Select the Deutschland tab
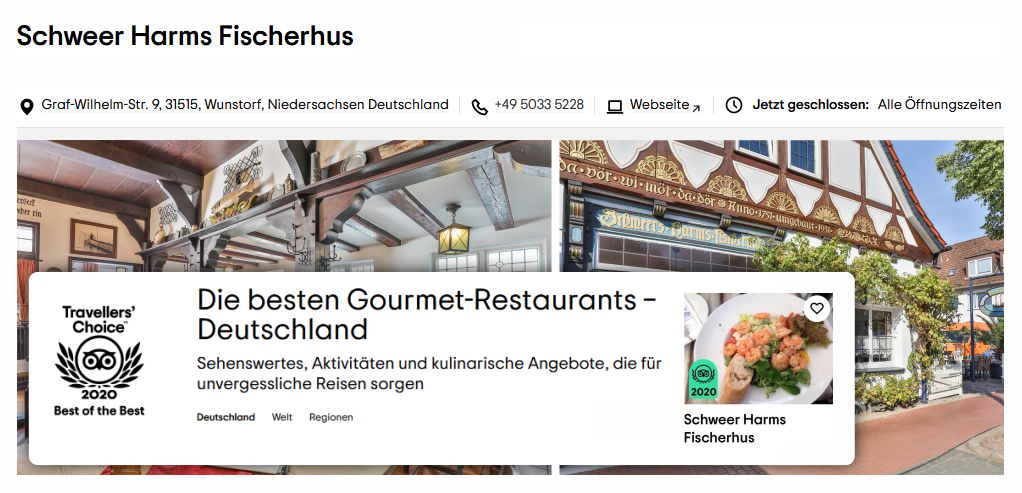Viewport: 1022px width, 493px height. tap(226, 417)
